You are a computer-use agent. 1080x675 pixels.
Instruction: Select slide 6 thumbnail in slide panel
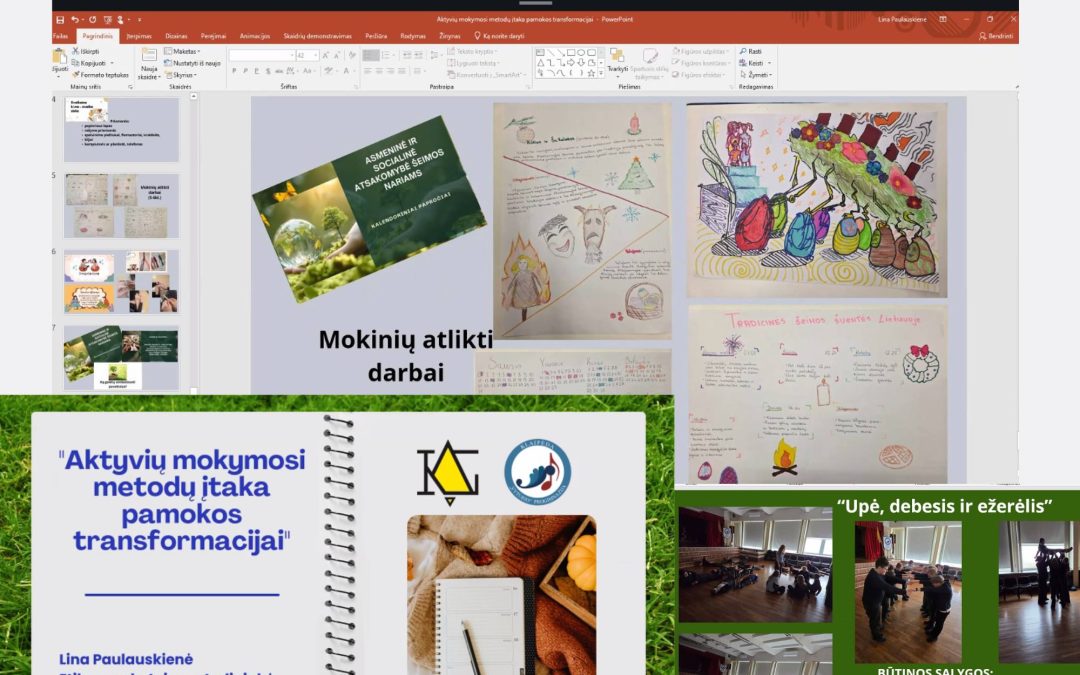pos(121,282)
